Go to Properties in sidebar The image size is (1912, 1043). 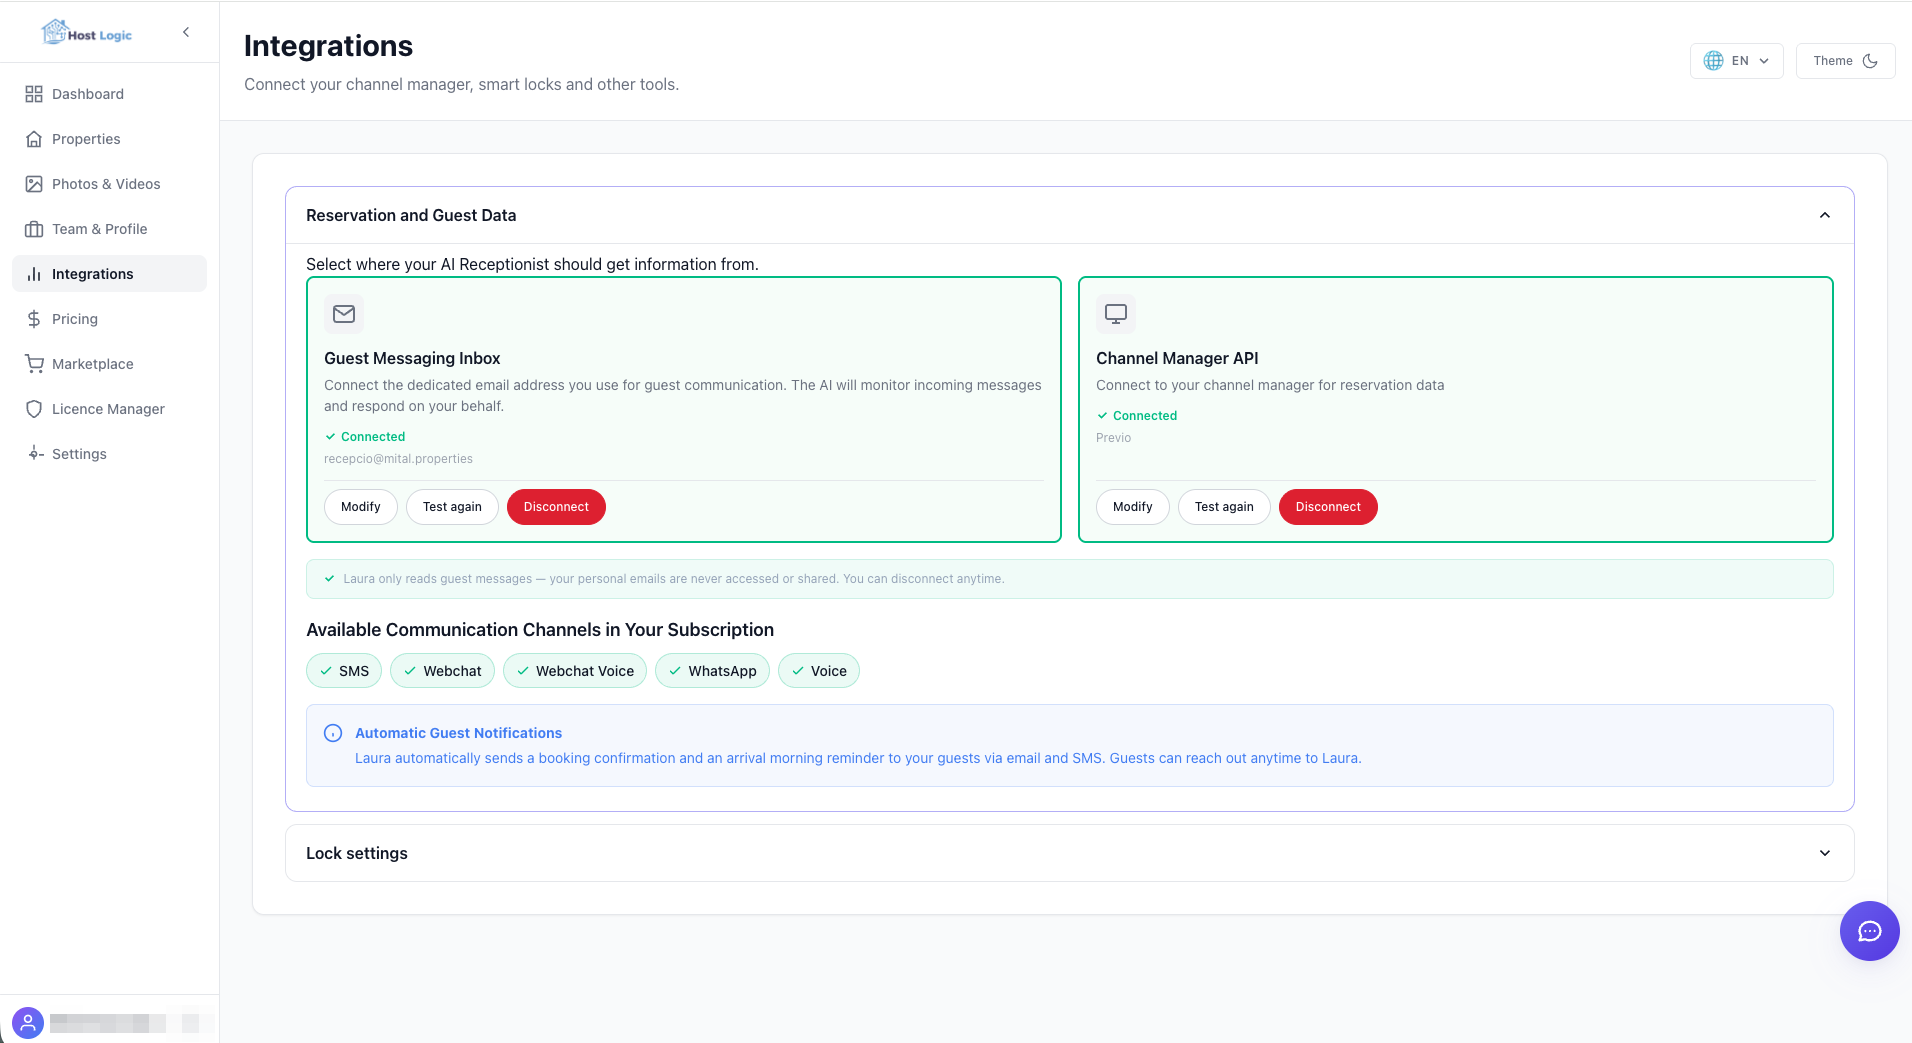tap(109, 139)
